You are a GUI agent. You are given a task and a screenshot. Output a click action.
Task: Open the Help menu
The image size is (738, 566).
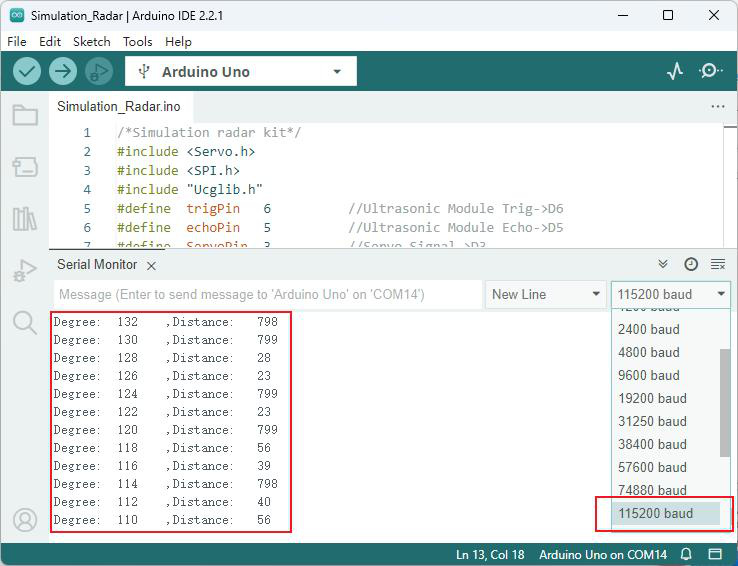point(178,41)
